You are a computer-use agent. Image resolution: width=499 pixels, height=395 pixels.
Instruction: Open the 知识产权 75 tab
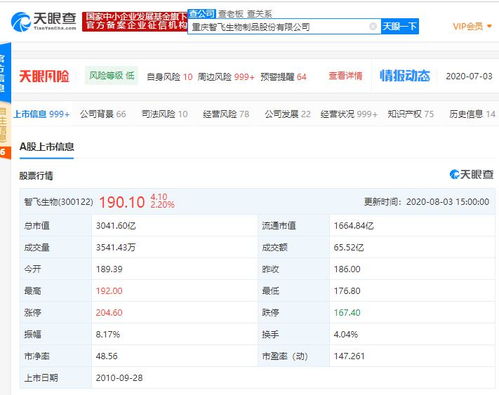click(x=411, y=114)
